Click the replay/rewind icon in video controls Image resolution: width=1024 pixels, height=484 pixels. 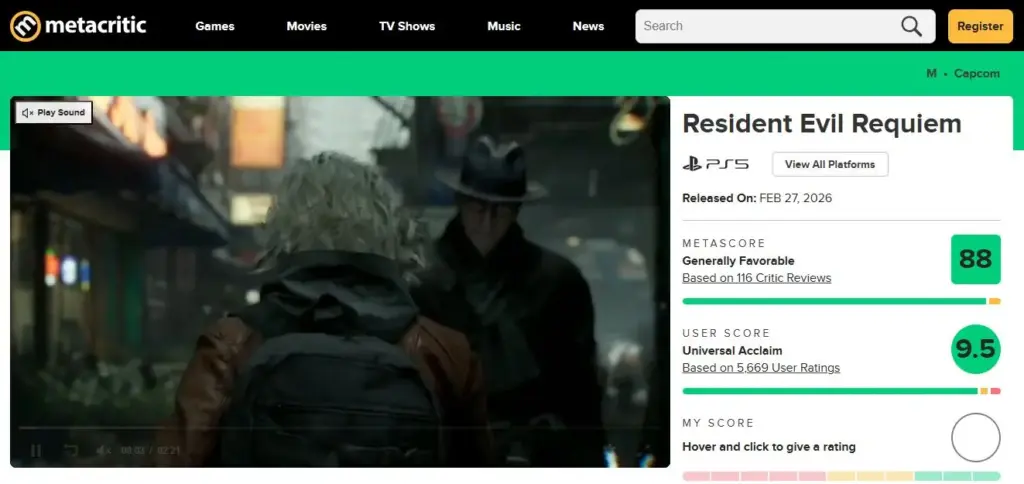pos(71,450)
